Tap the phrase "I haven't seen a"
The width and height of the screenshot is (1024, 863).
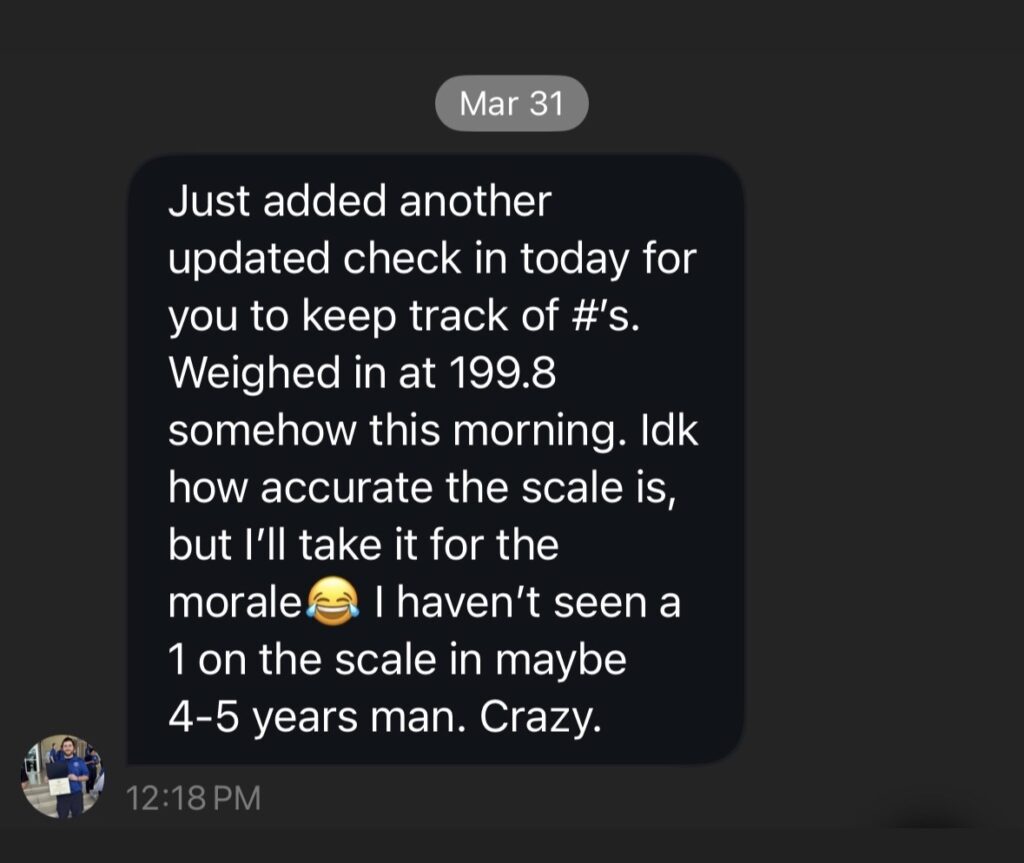pos(528,604)
